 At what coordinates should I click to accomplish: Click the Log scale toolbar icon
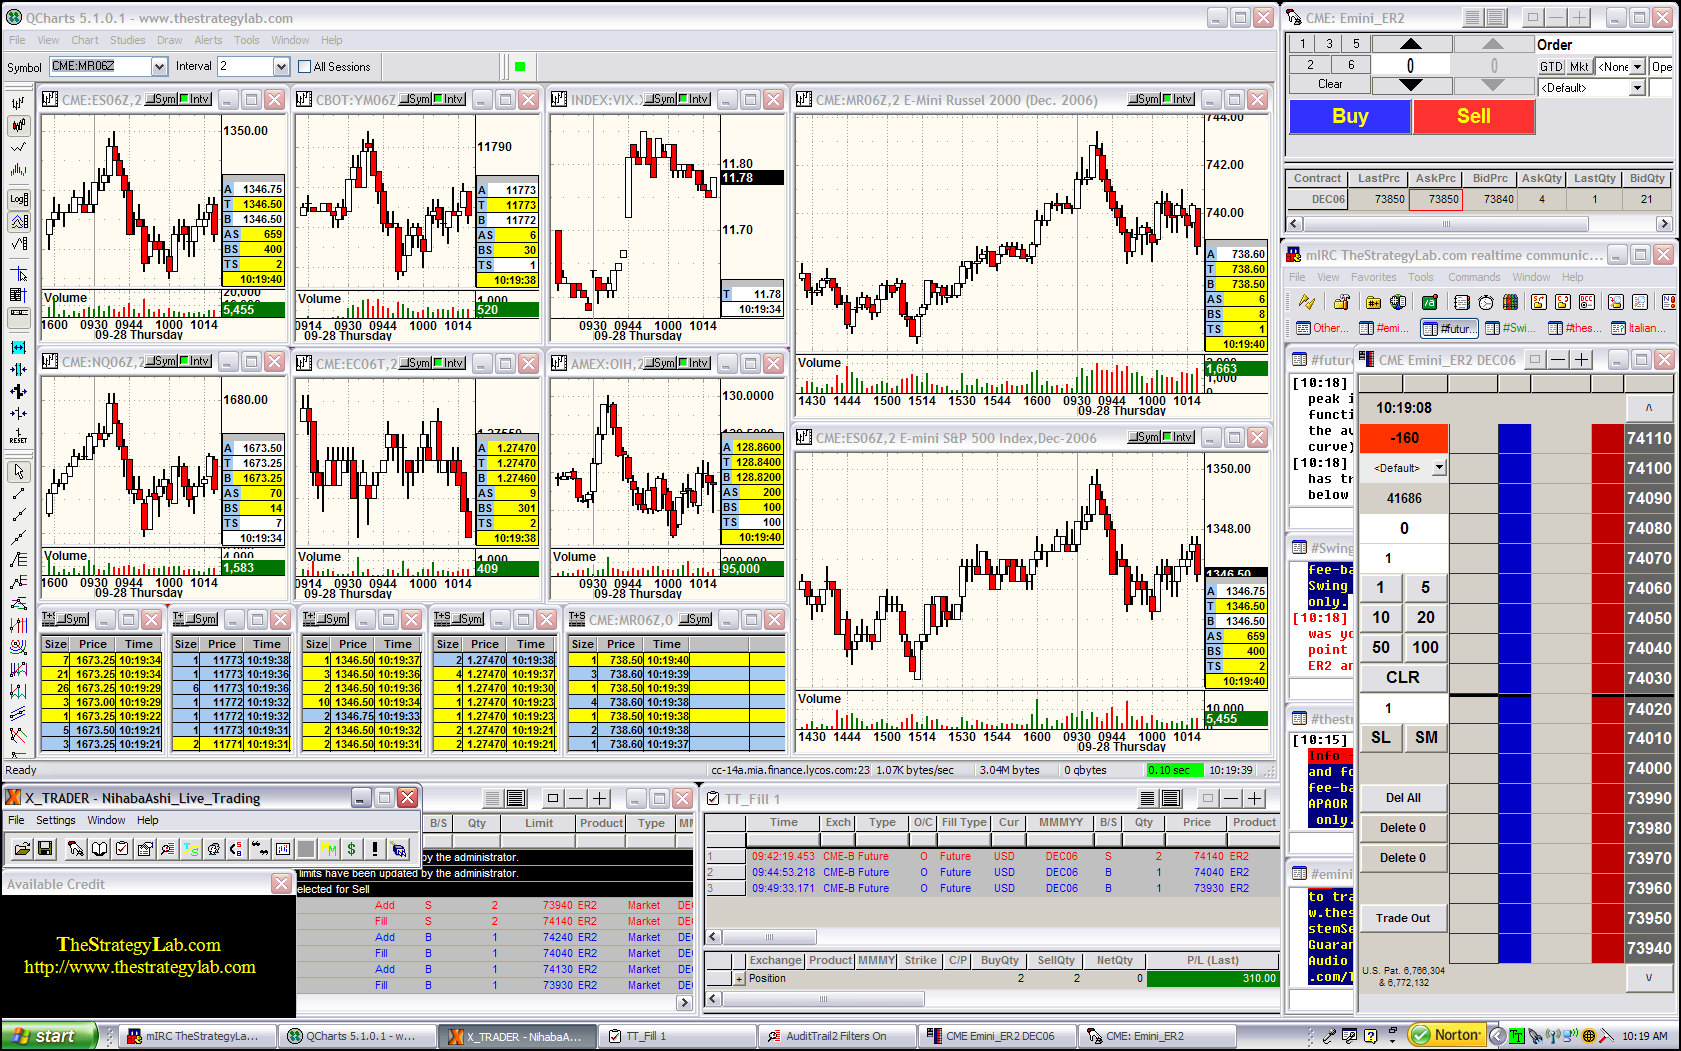pyautogui.click(x=18, y=199)
